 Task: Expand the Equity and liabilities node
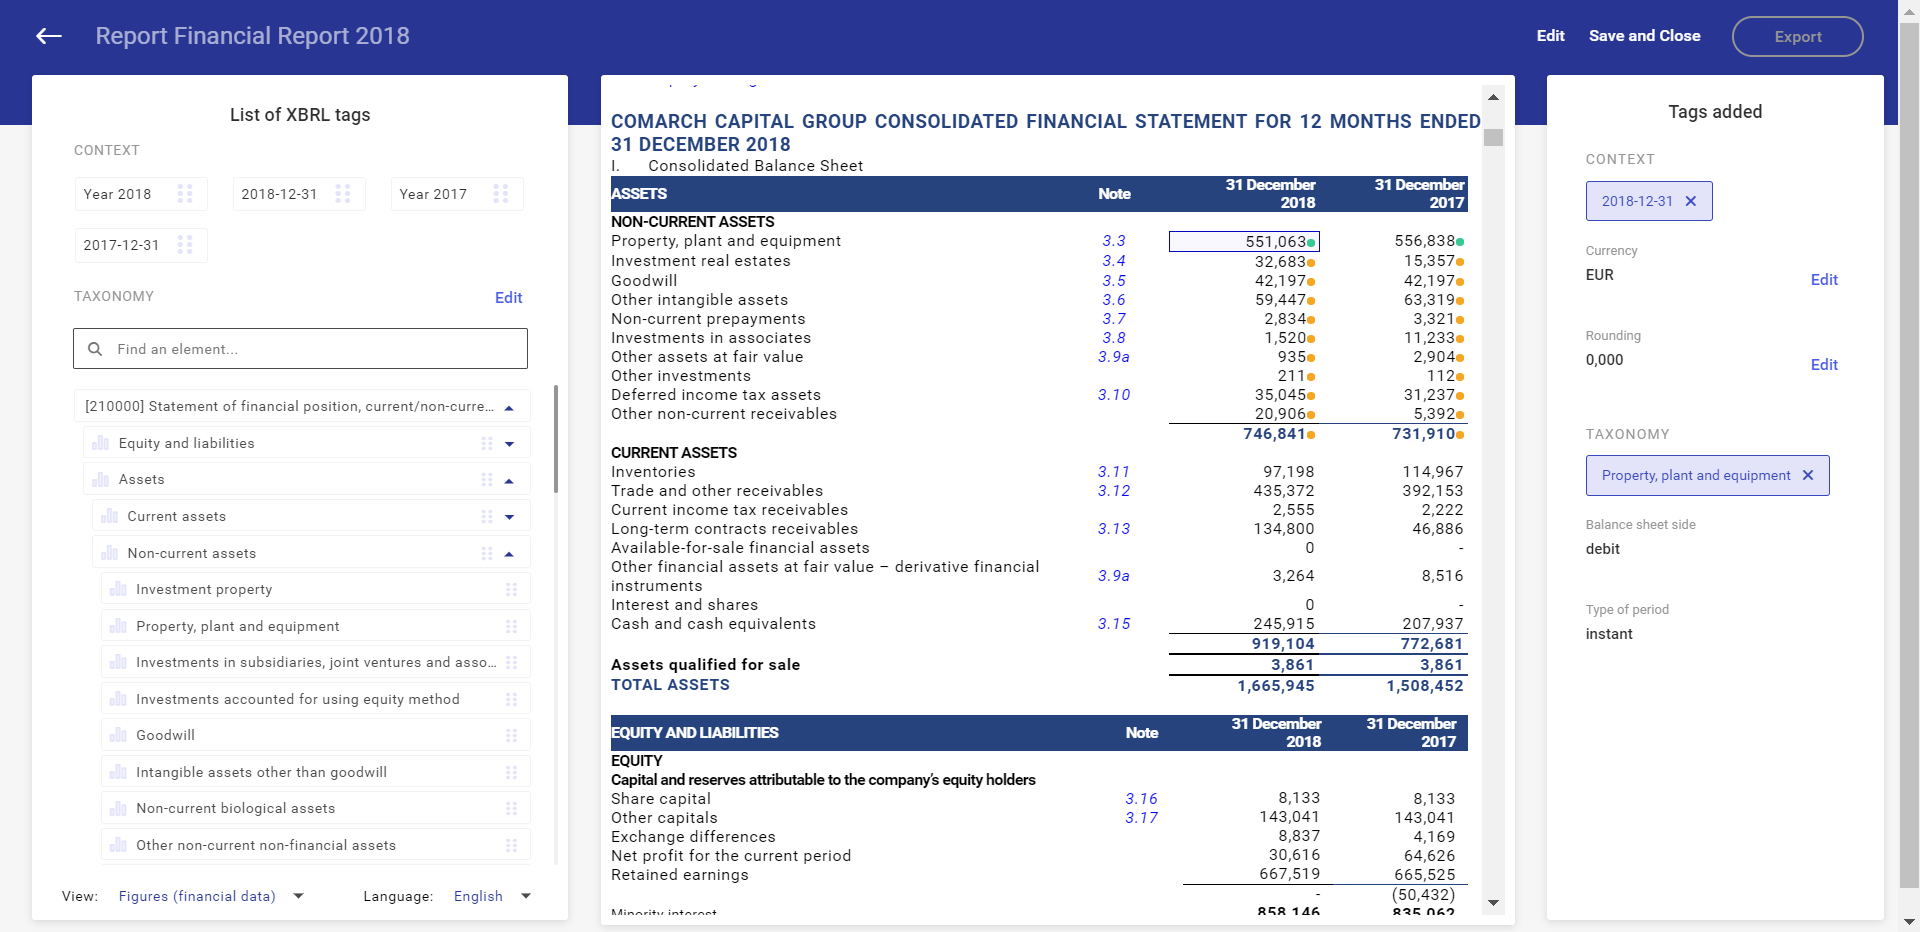click(509, 444)
